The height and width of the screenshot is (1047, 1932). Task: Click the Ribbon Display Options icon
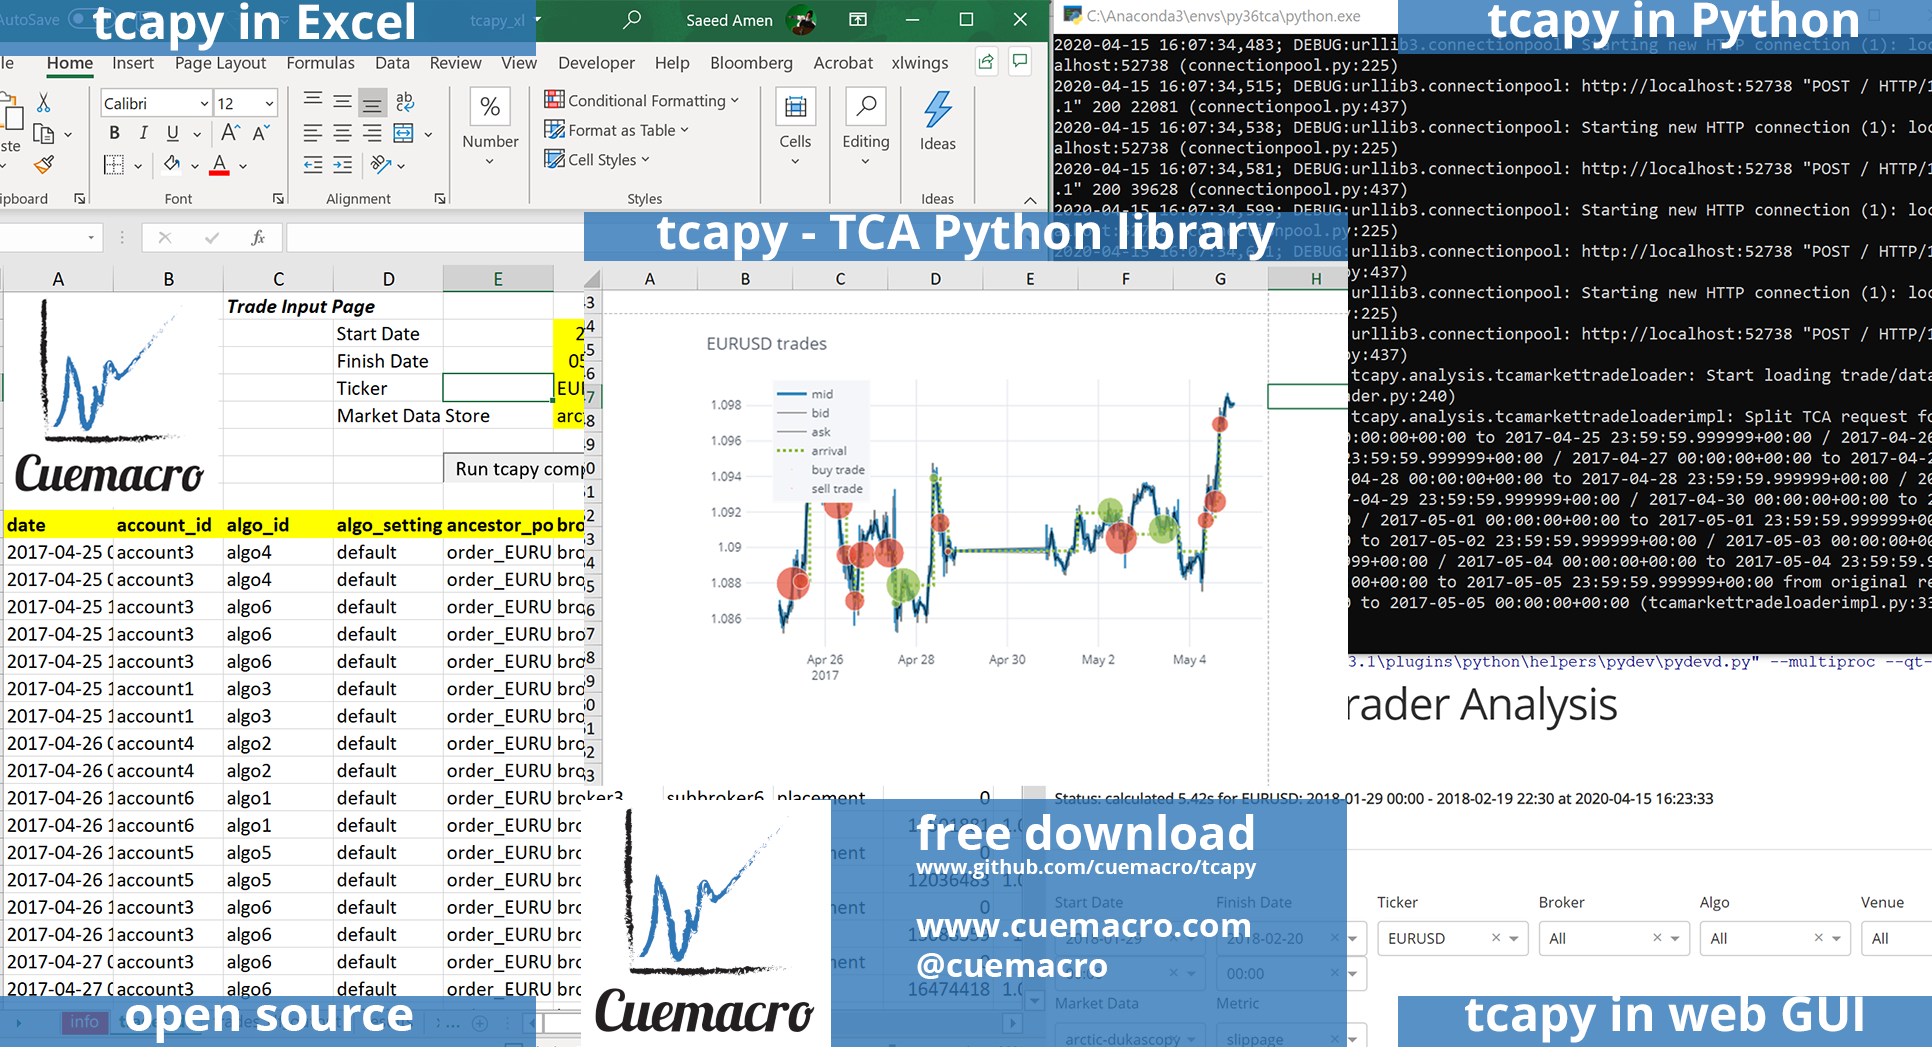point(858,19)
